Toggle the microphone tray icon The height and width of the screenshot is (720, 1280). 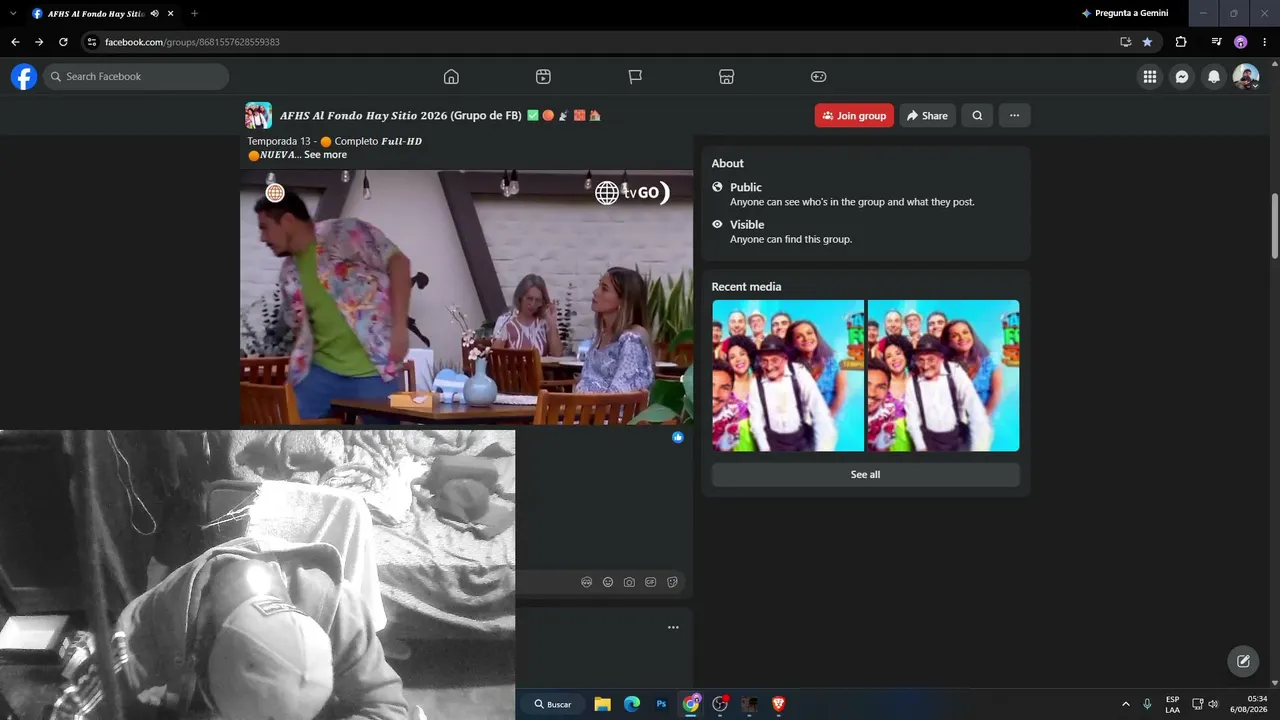1148,704
